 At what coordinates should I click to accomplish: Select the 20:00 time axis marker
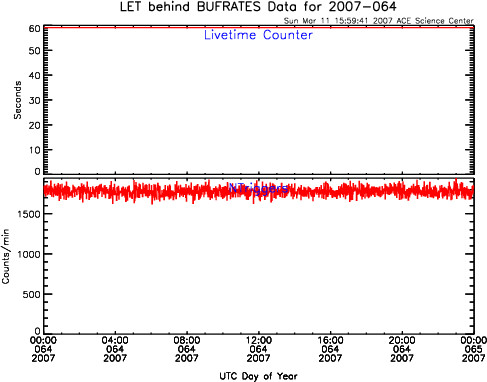pyautogui.click(x=402, y=349)
